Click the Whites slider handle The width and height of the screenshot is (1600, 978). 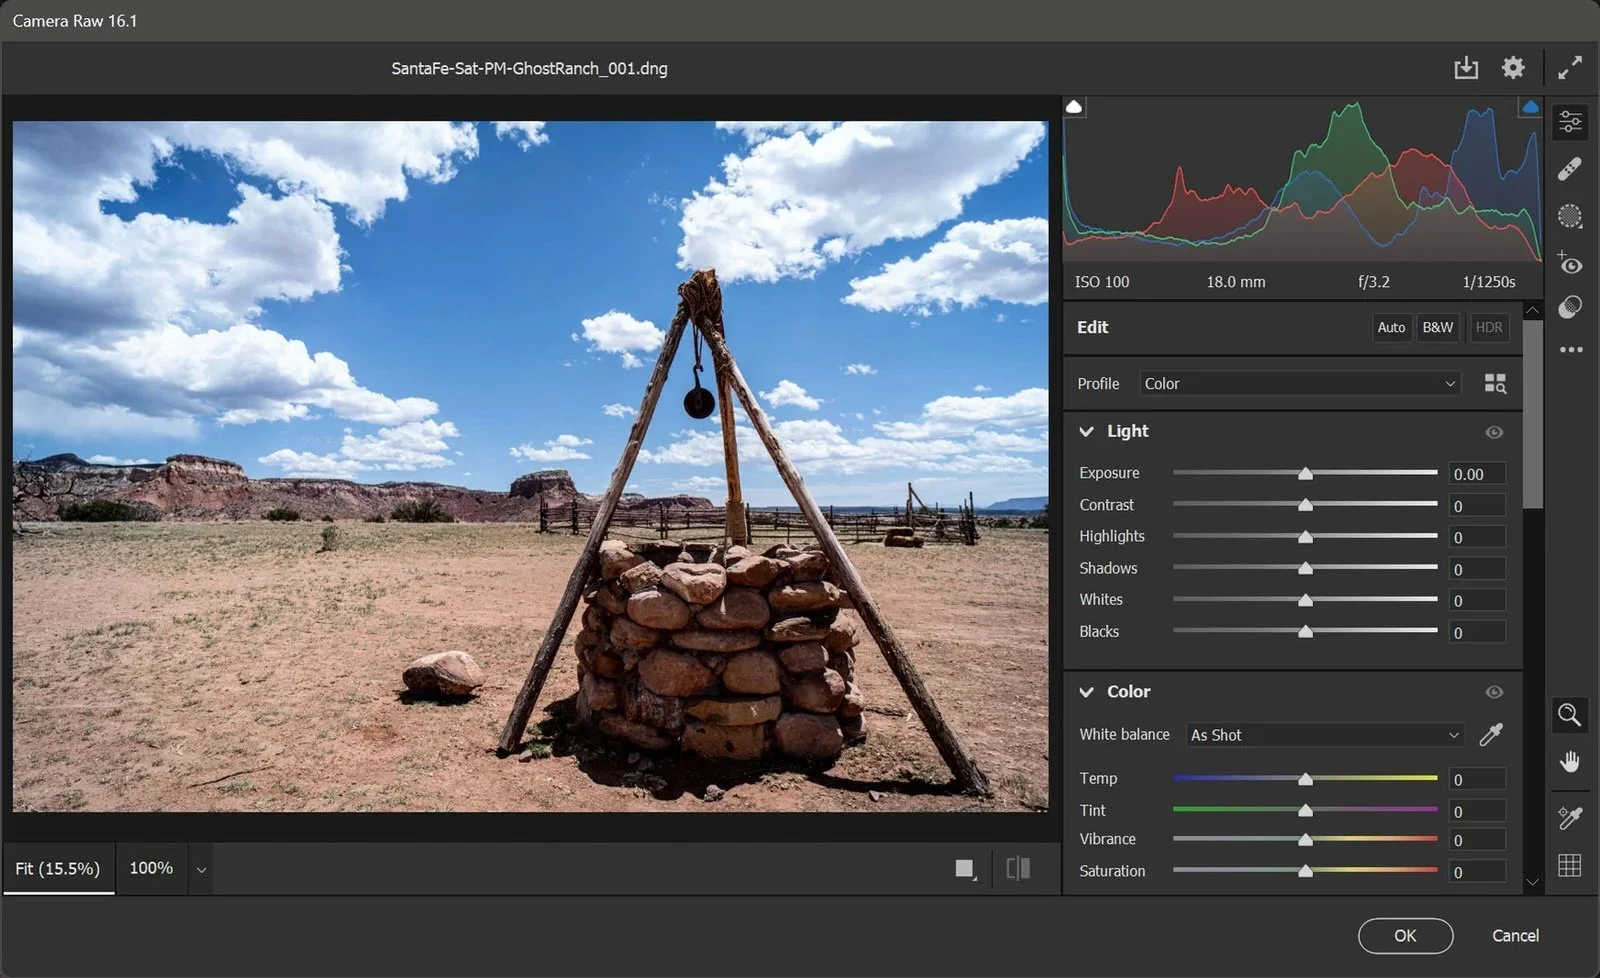click(1305, 600)
